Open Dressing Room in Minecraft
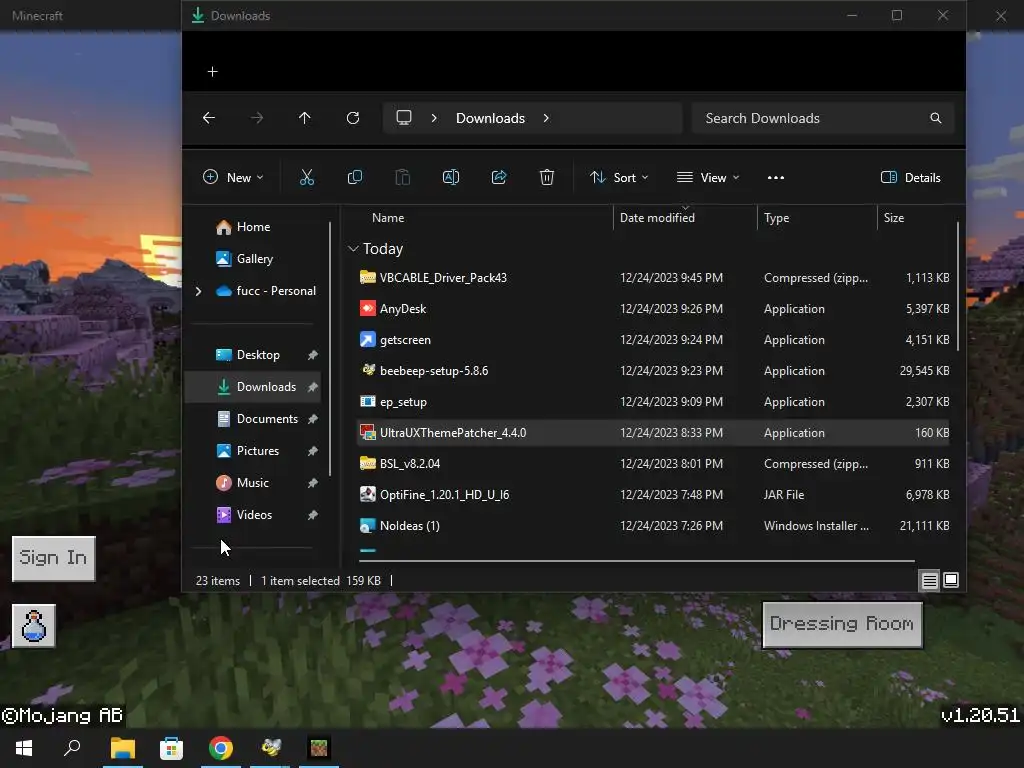The image size is (1024, 768). [x=842, y=624]
